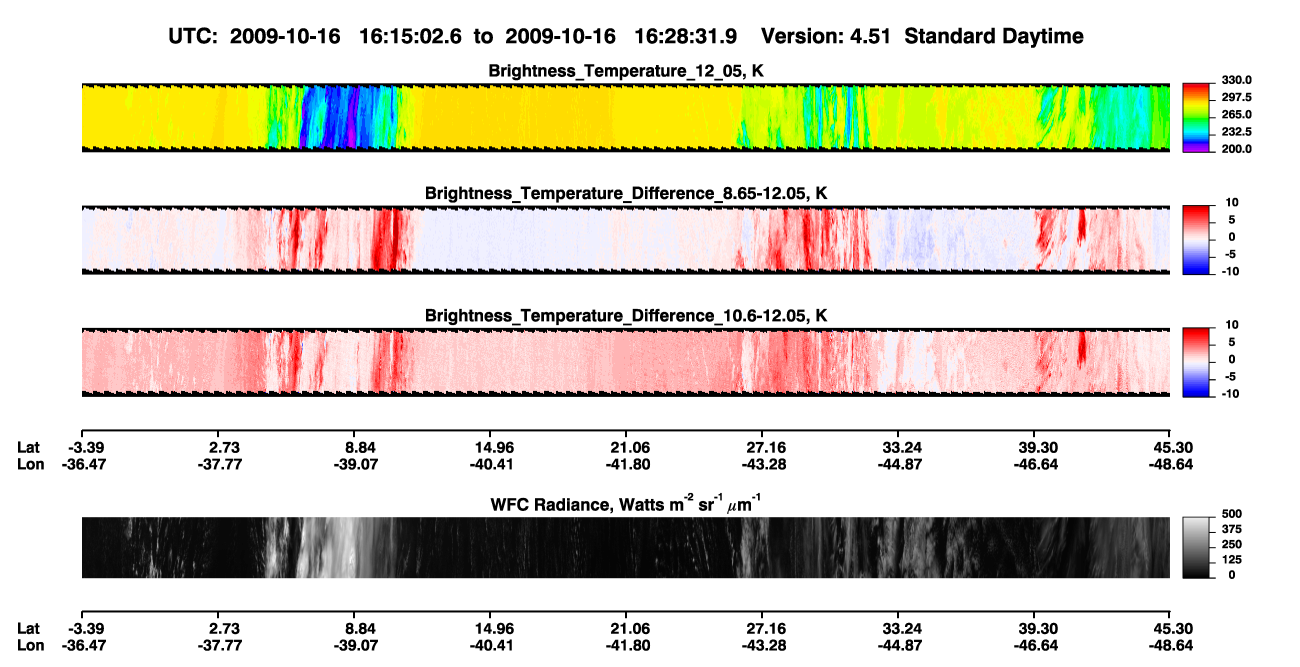This screenshot has width=1300, height=667.
Task: Click the rainbow colorbar for Brightness Temperature 12_05
Action: click(x=1195, y=117)
